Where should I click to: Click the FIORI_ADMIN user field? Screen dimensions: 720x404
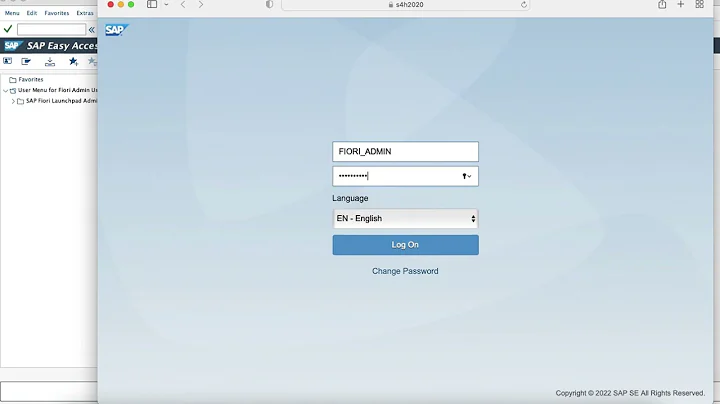tap(405, 152)
